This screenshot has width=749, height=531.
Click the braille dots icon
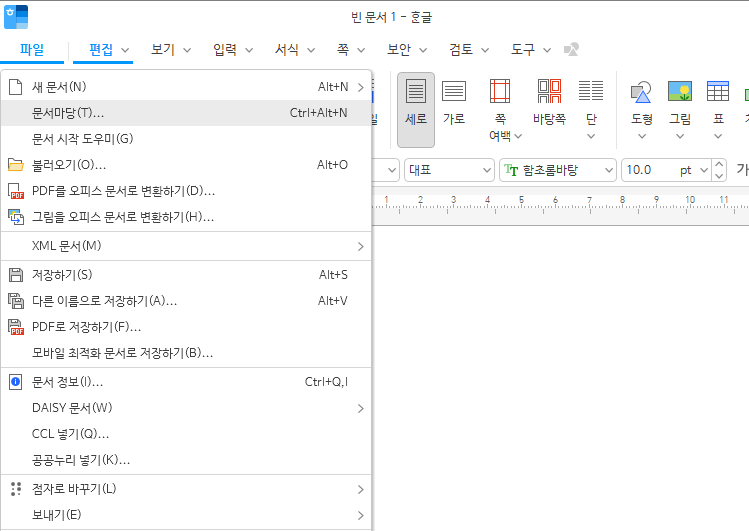click(x=16, y=489)
